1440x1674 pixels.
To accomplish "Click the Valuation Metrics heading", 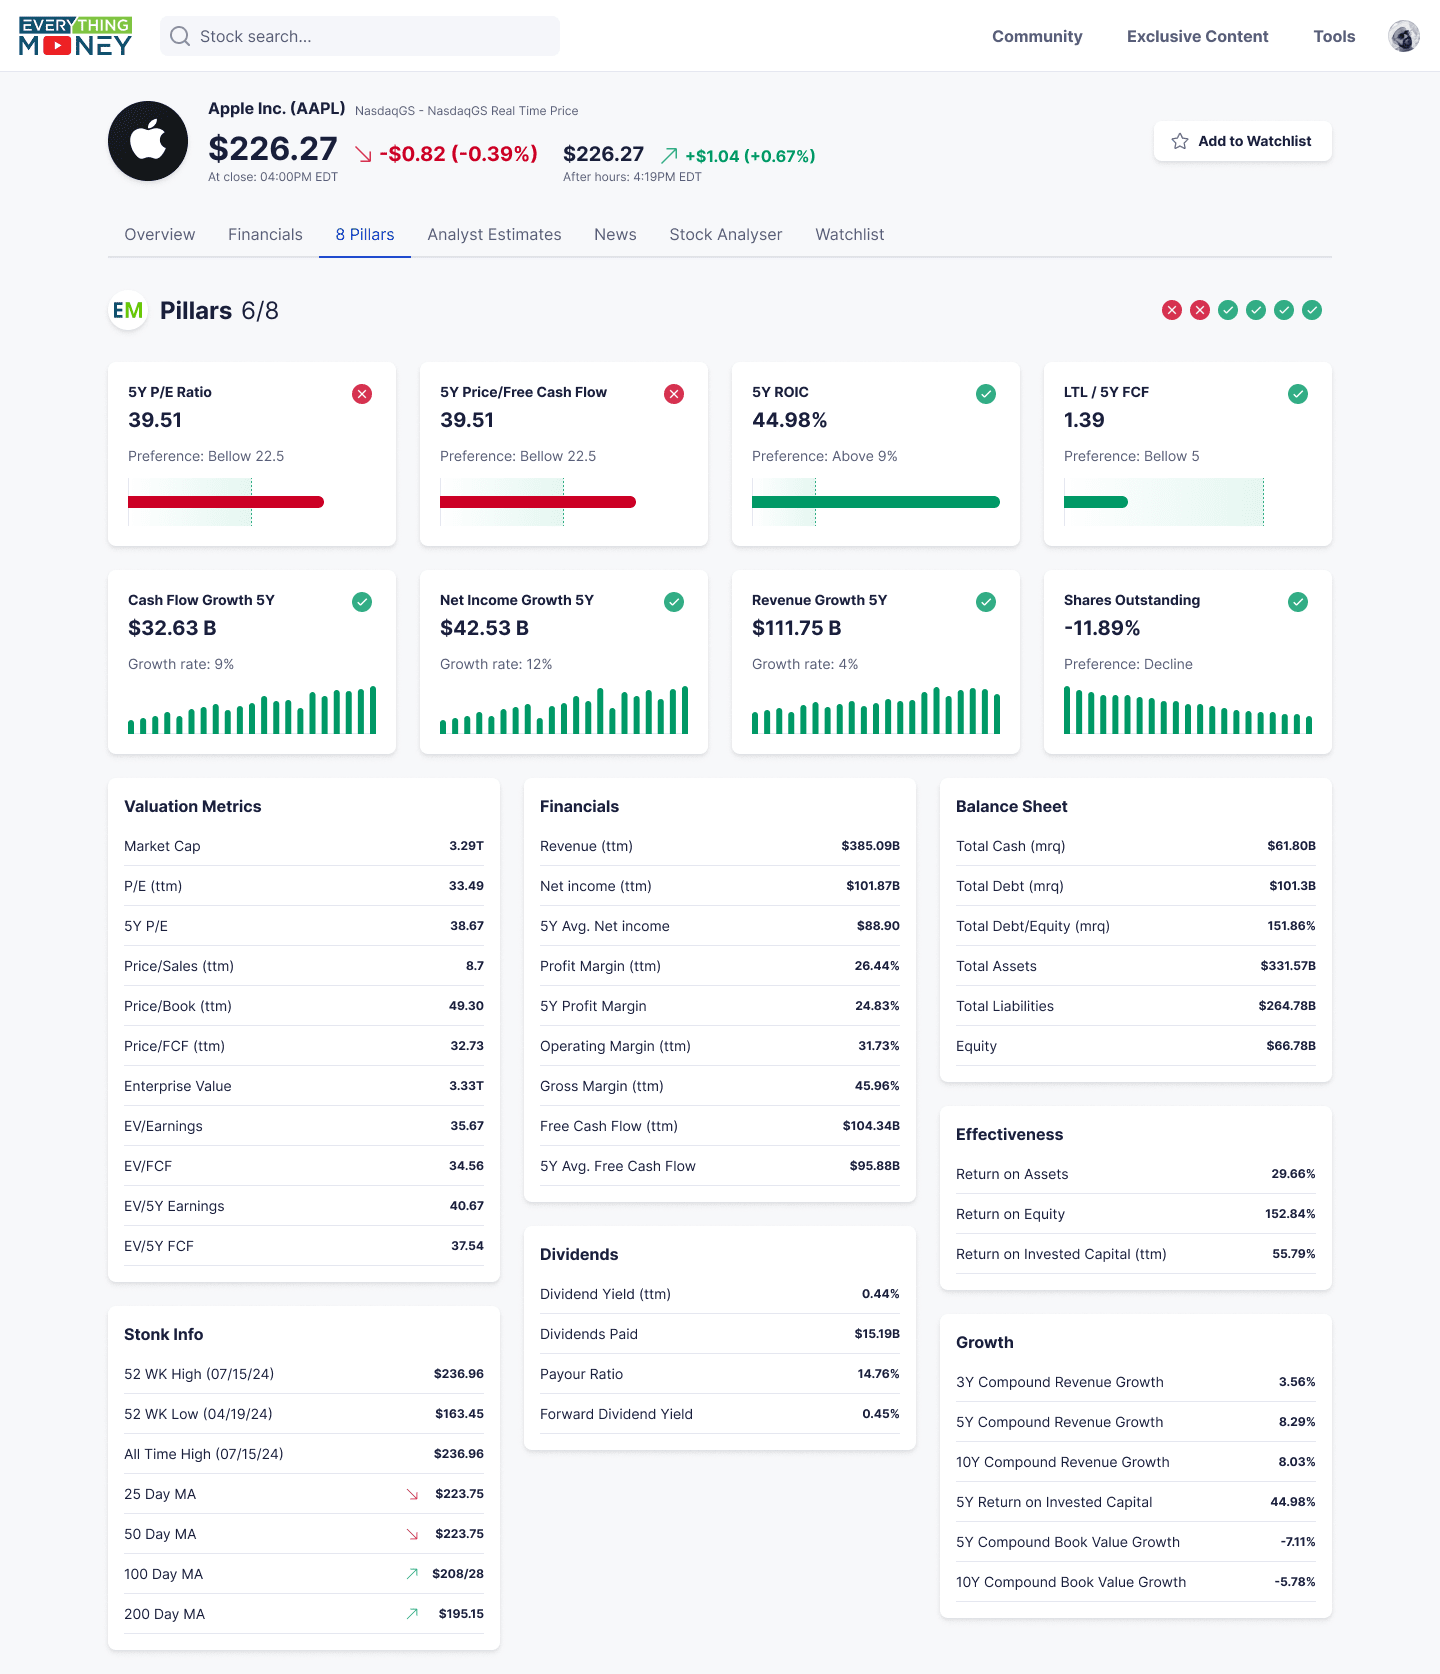I will point(192,806).
